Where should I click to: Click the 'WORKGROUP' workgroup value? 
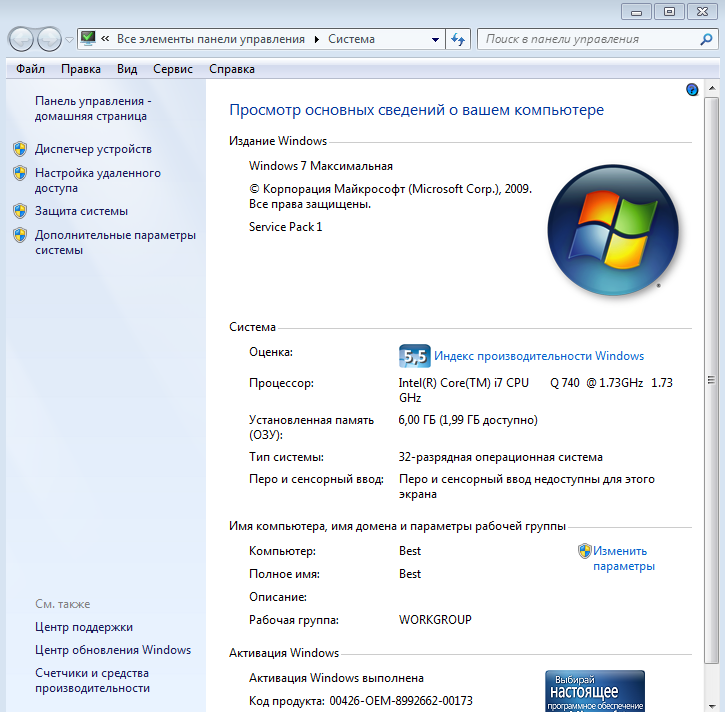pyautogui.click(x=435, y=620)
